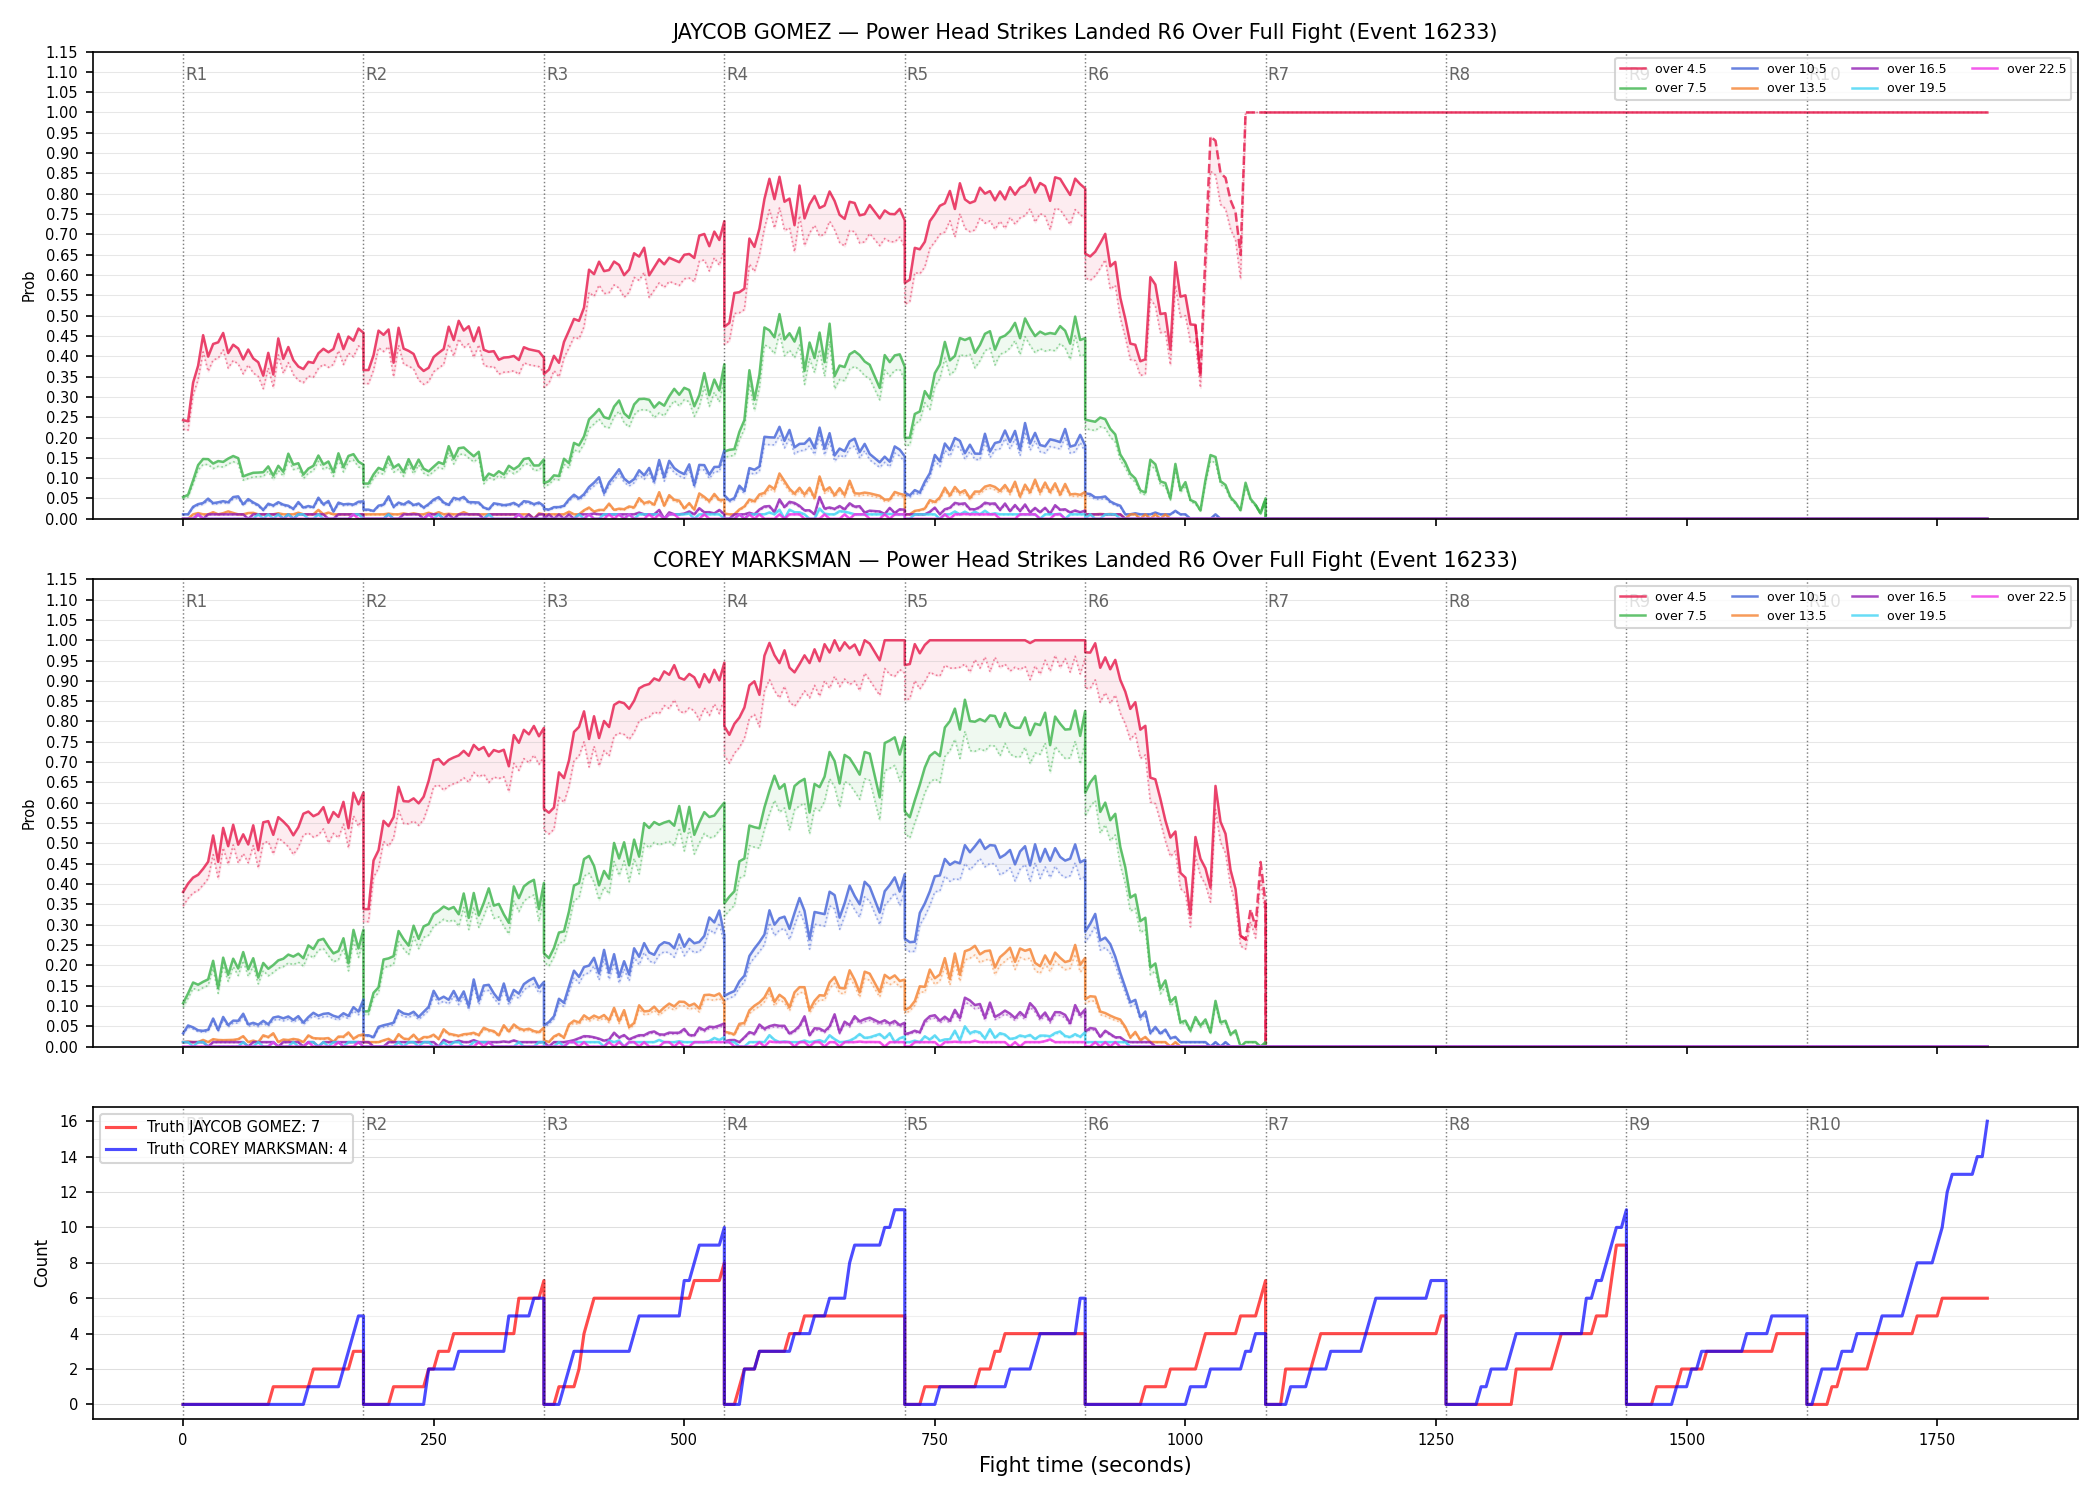Click 'over 7.5' in the Marksman chart legend
Image resolution: width=2100 pixels, height=1500 pixels.
click(x=1680, y=616)
